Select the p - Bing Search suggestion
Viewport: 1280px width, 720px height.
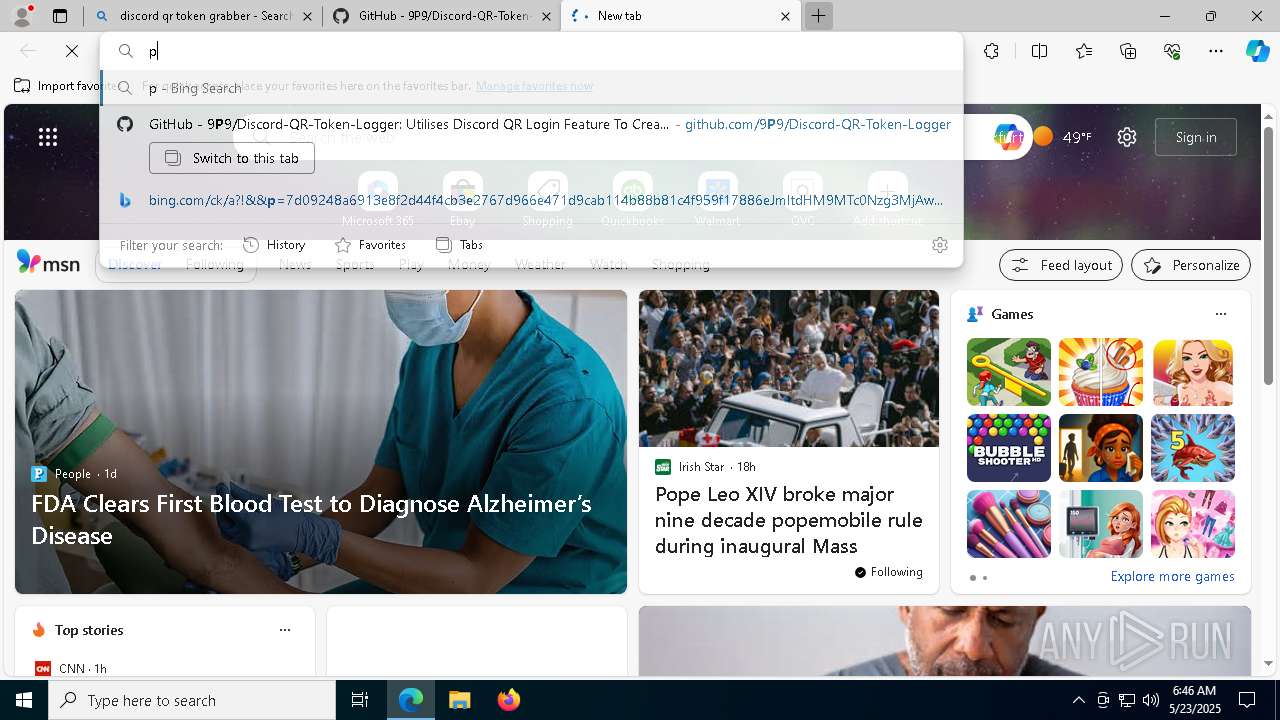click(531, 88)
